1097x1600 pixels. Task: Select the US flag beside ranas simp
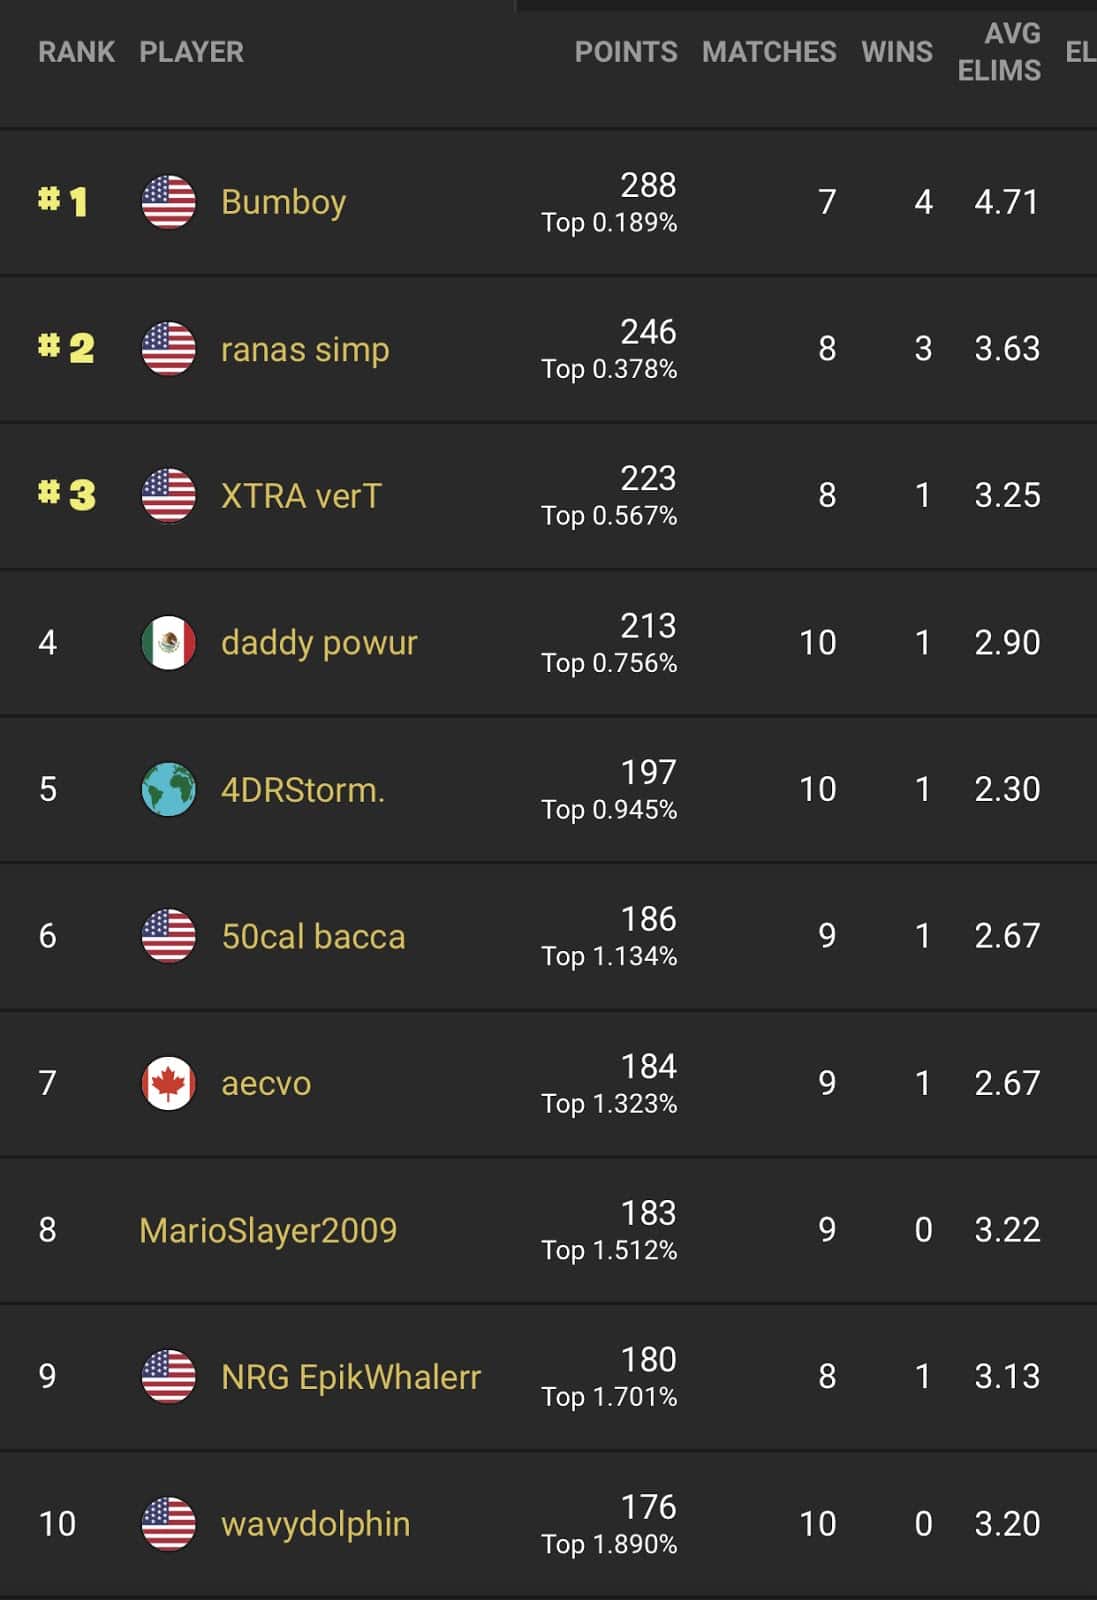tap(168, 349)
